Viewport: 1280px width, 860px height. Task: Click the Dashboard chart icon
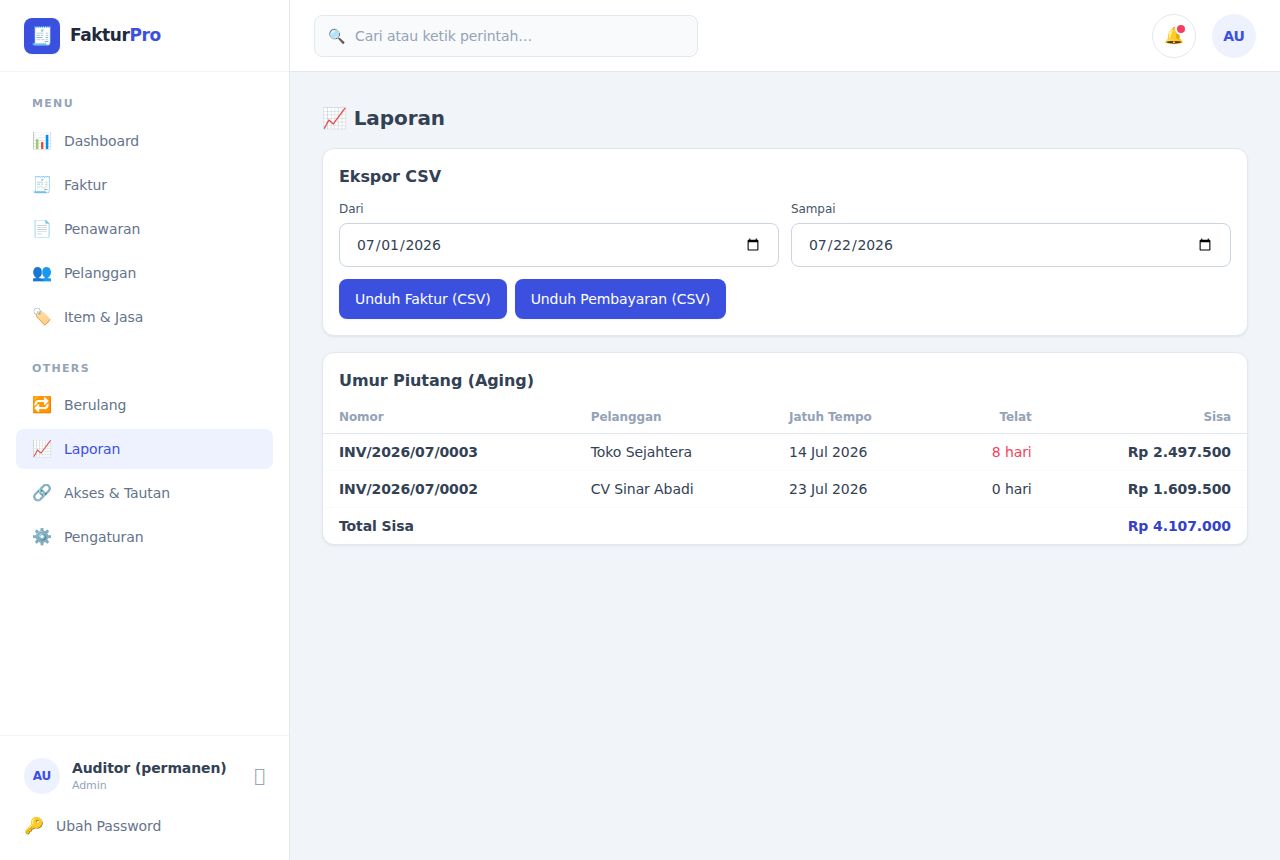[x=41, y=141]
